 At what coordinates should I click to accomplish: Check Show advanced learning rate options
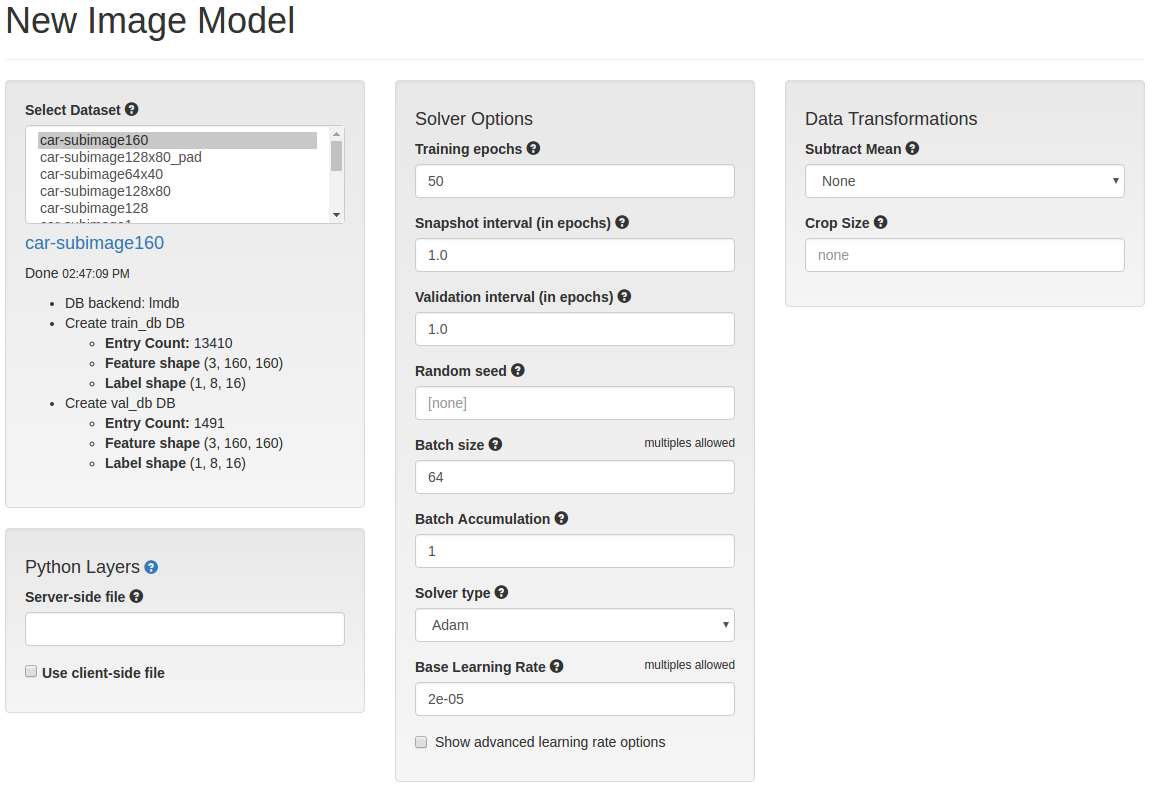(421, 742)
